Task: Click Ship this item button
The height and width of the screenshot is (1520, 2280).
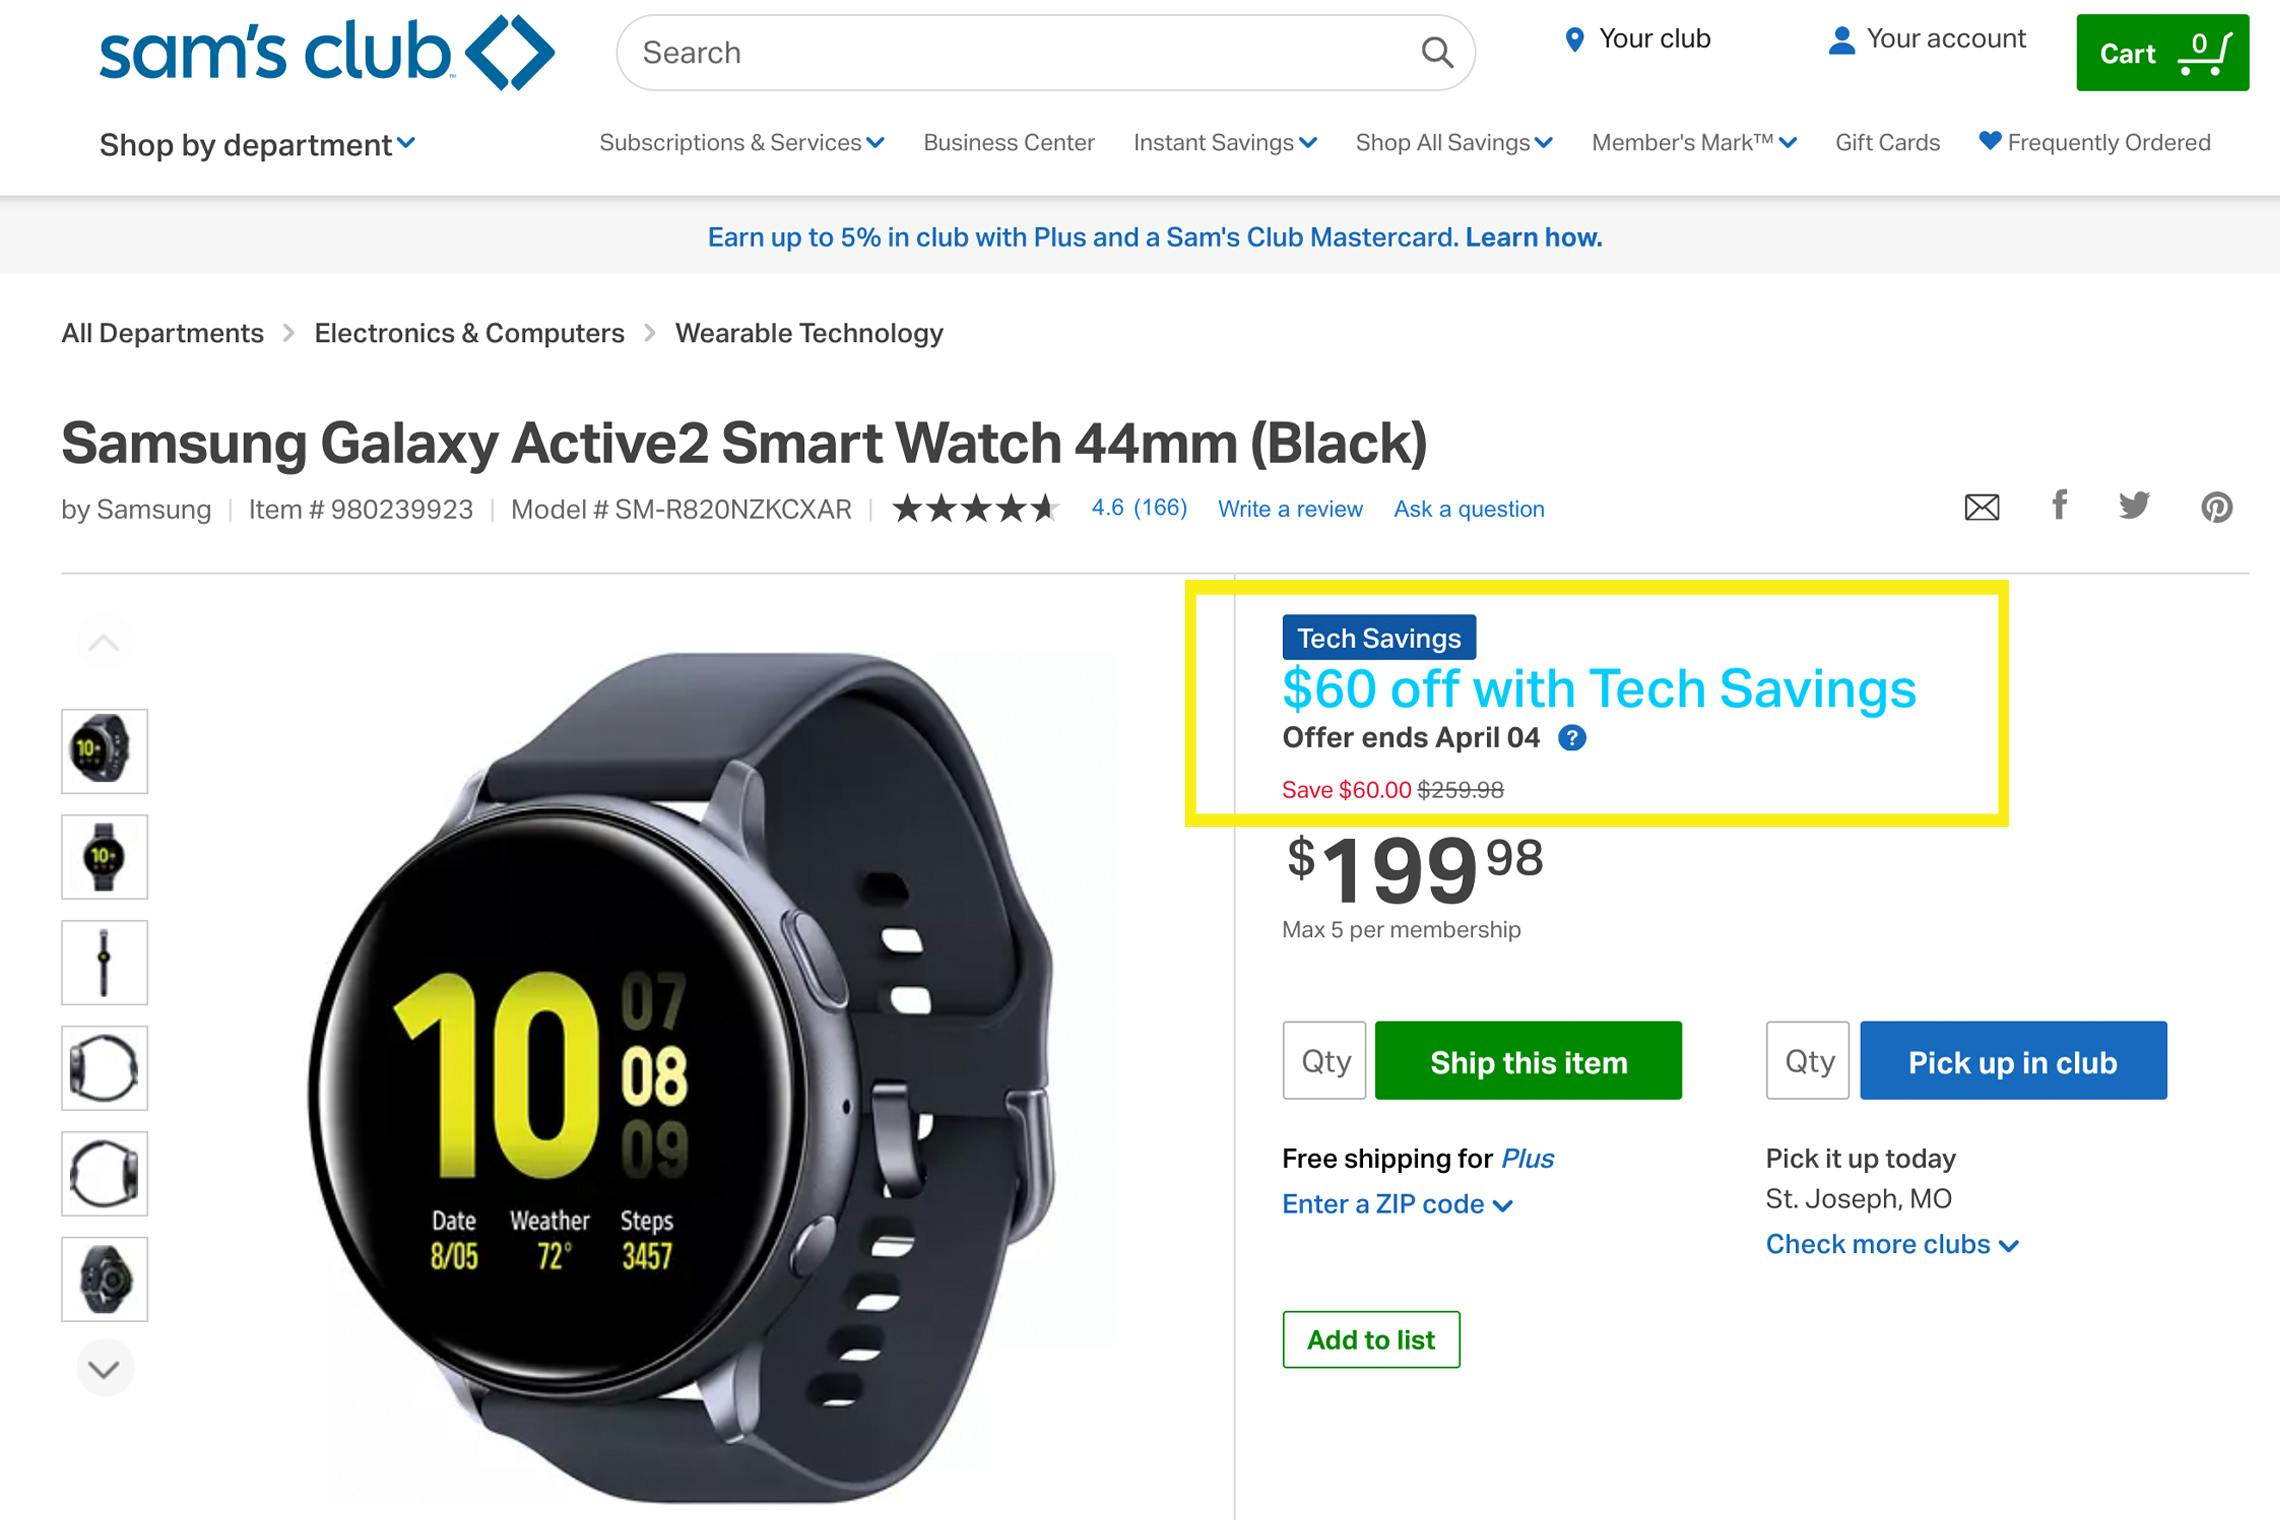Action: point(1528,1061)
